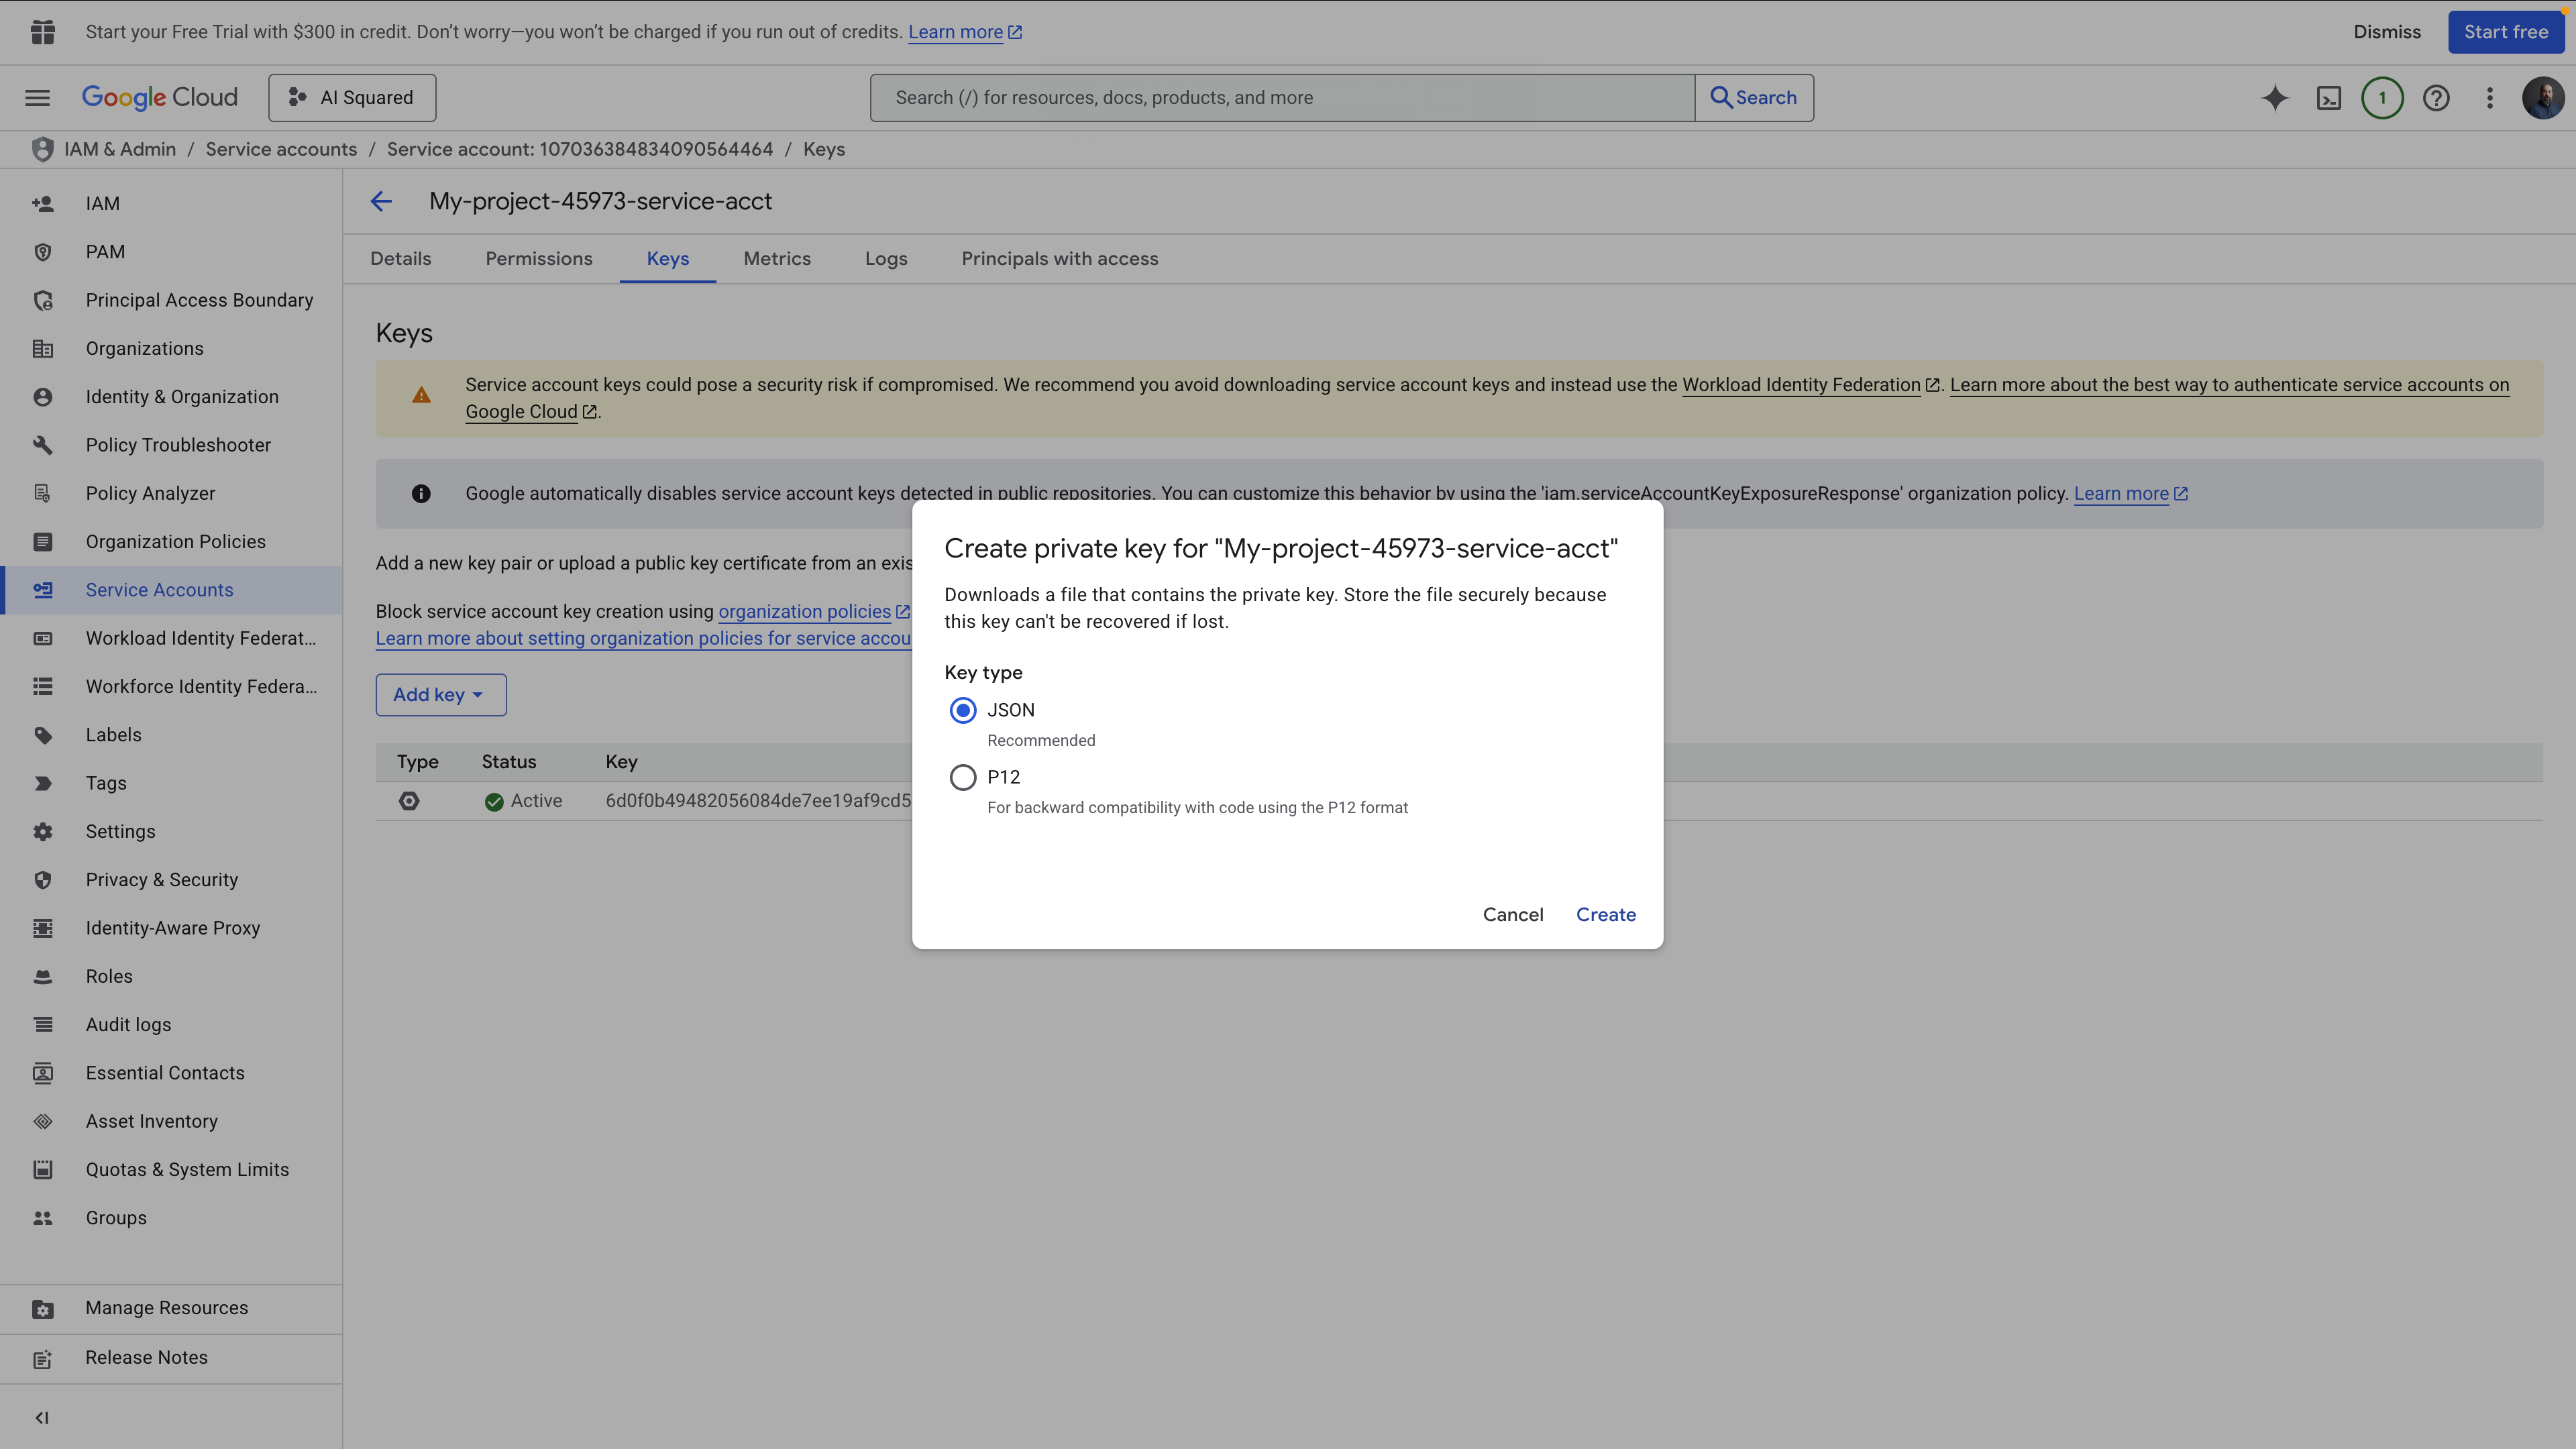Go back using the blue arrow
2576x1449 pixels.
click(x=381, y=201)
